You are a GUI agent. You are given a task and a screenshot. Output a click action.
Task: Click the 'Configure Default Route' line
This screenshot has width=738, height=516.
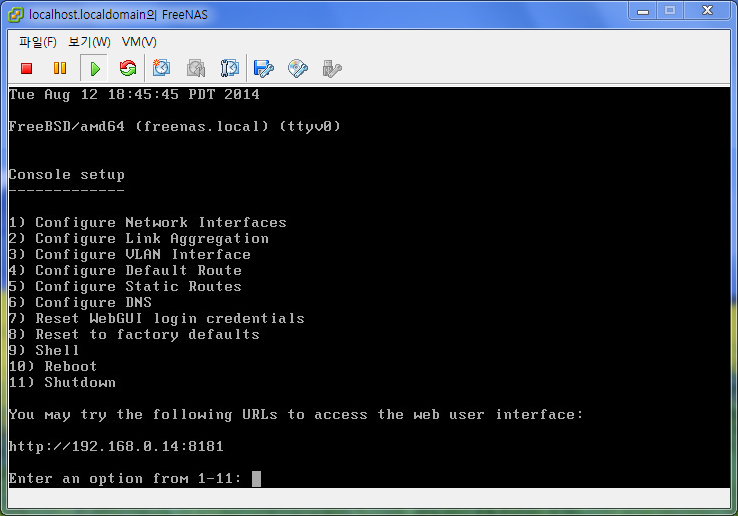[x=125, y=271]
